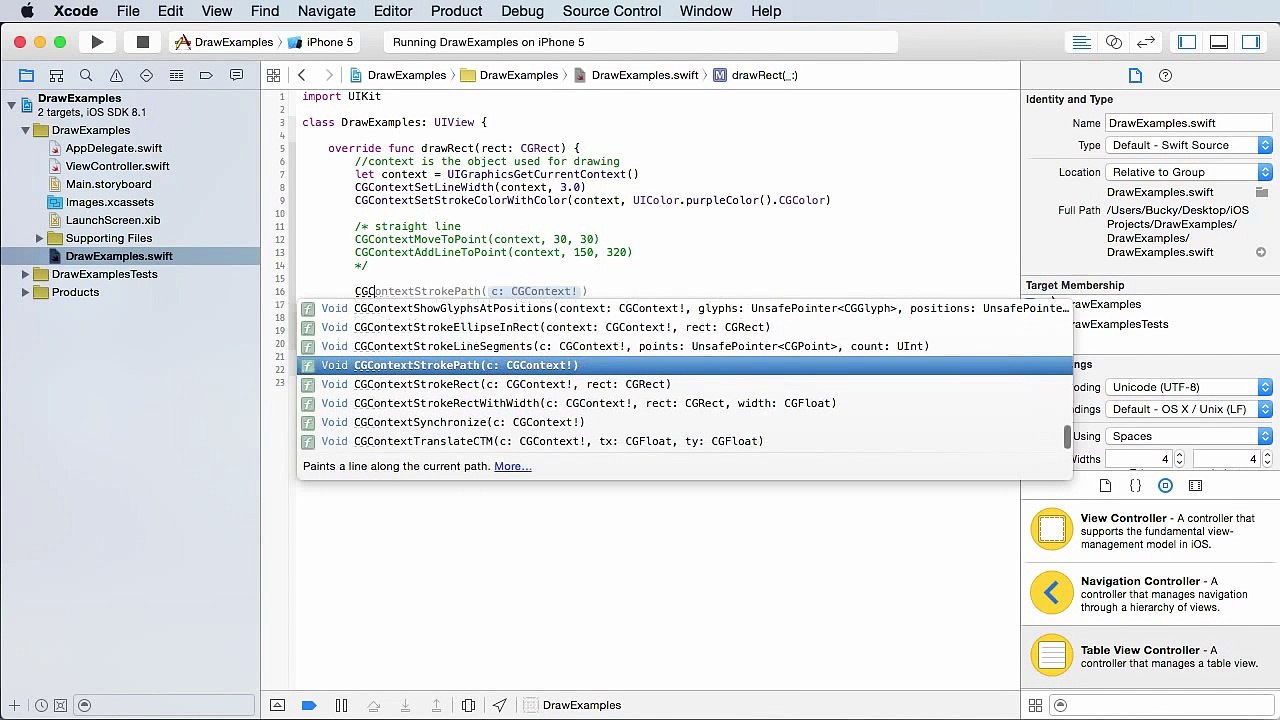This screenshot has width=1280, height=720.
Task: Open the project navigator folder icon
Action: pyautogui.click(x=27, y=75)
